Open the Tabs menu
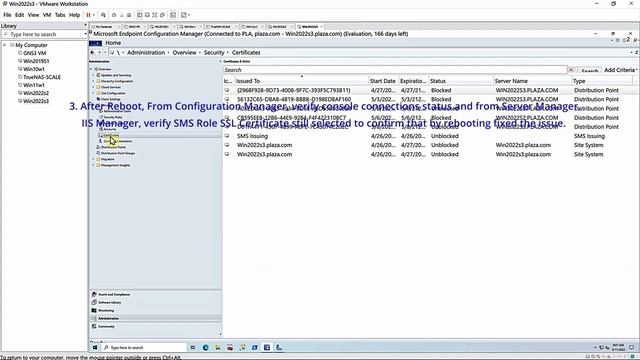Viewport: 640px width, 360px height. (x=60, y=15)
